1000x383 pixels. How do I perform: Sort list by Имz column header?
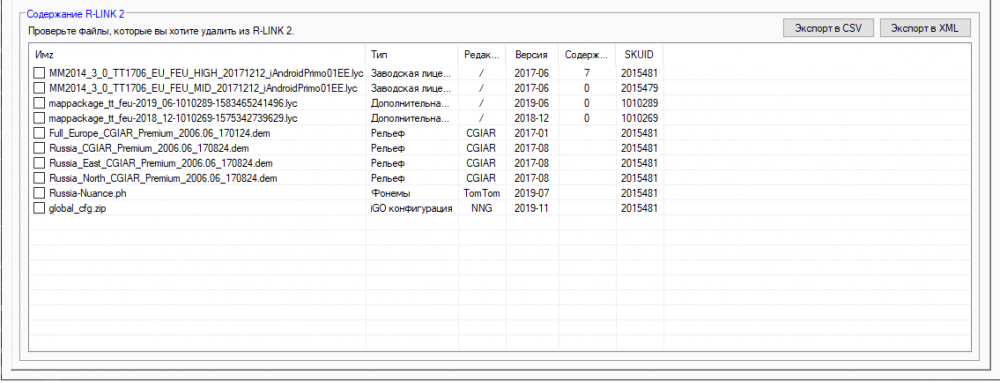pos(198,54)
